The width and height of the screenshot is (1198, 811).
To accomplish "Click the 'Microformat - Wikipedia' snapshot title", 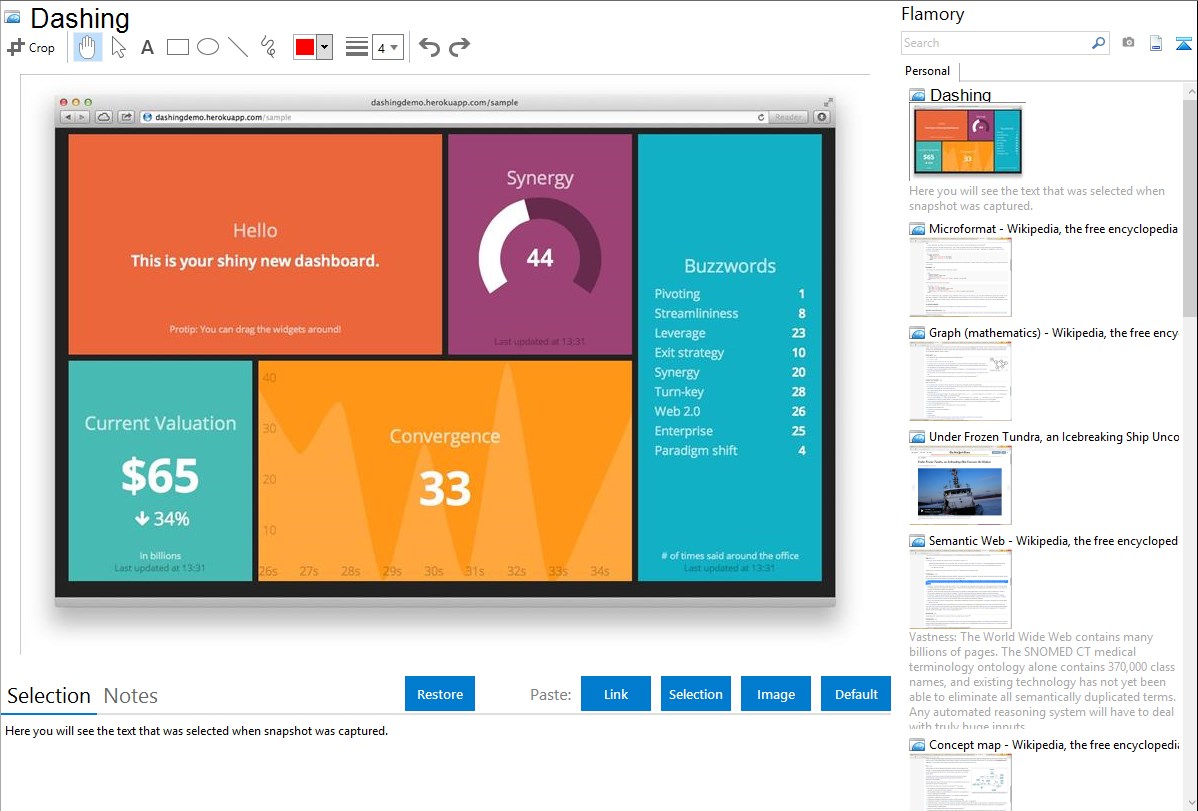I will pyautogui.click(x=1053, y=229).
